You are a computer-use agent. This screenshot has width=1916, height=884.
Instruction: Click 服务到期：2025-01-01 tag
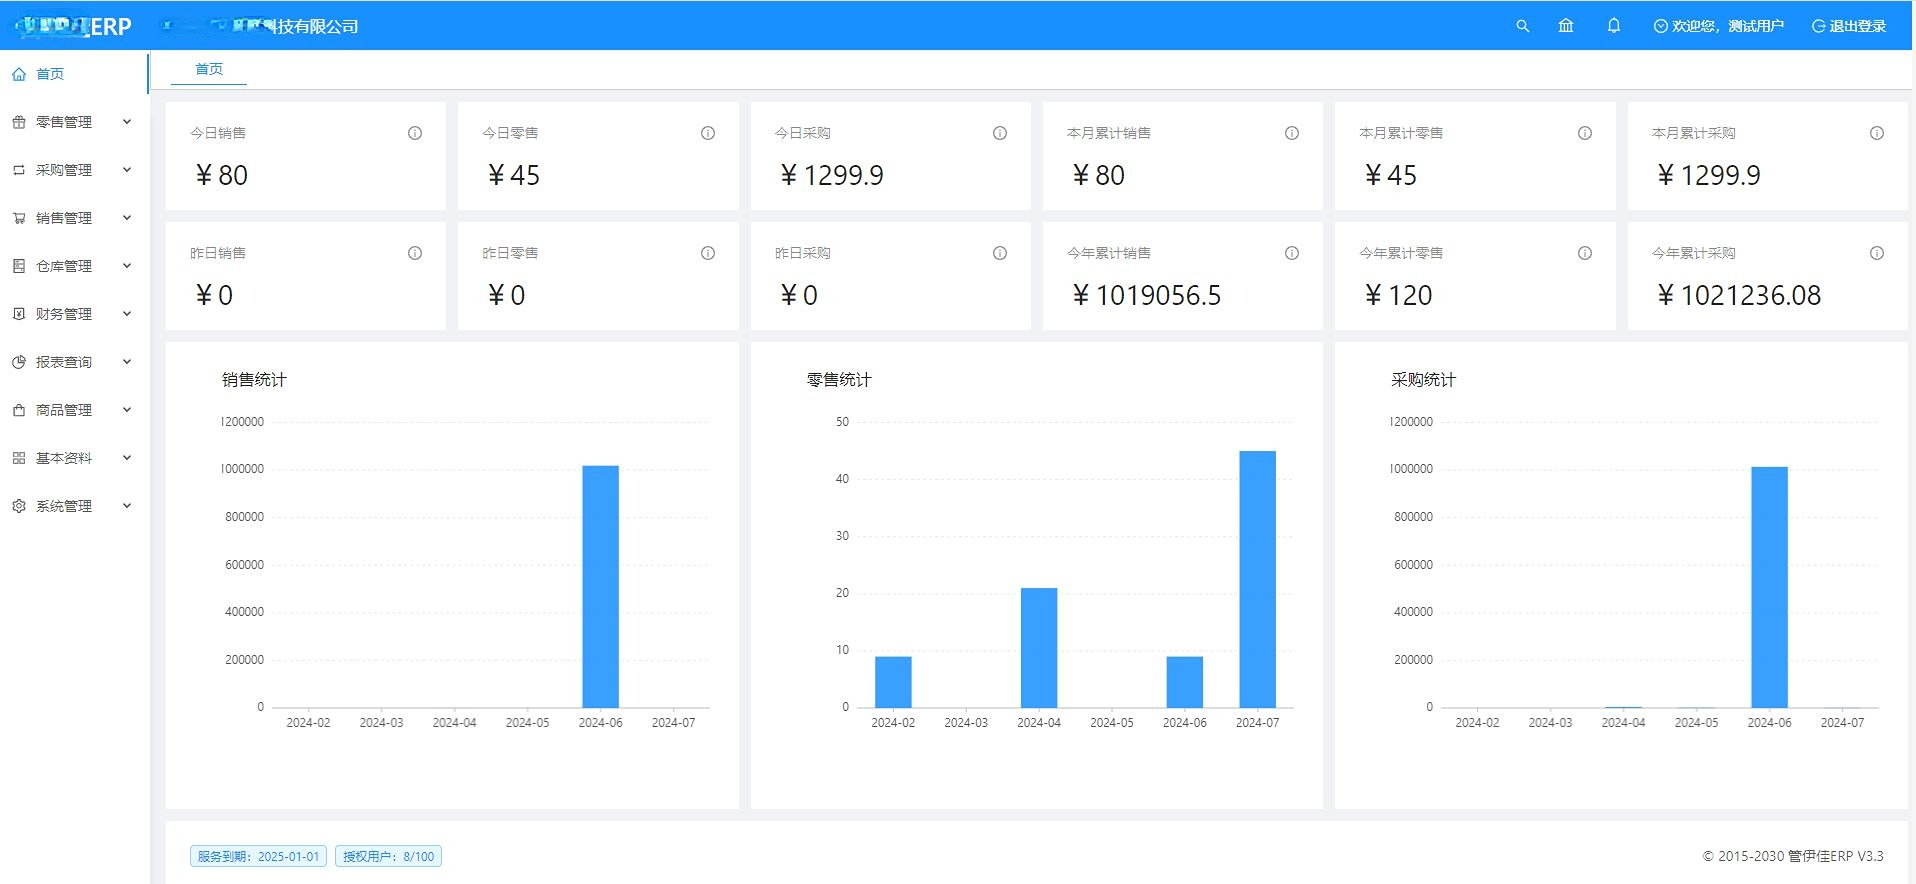pos(258,857)
